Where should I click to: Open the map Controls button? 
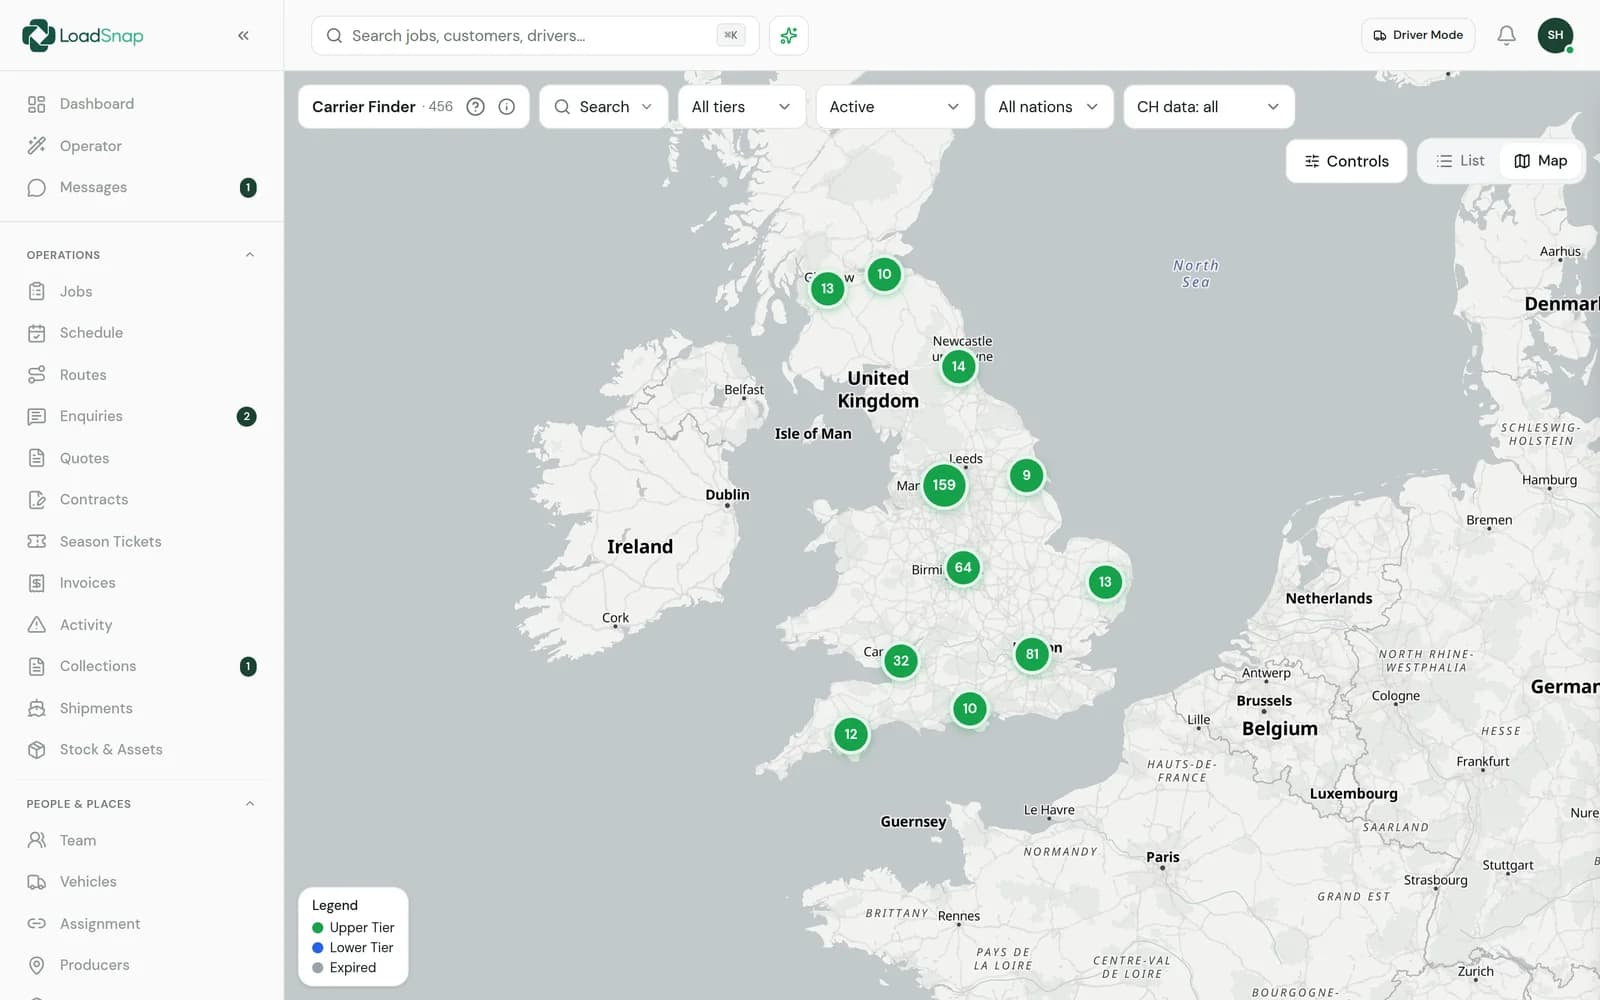click(1346, 161)
